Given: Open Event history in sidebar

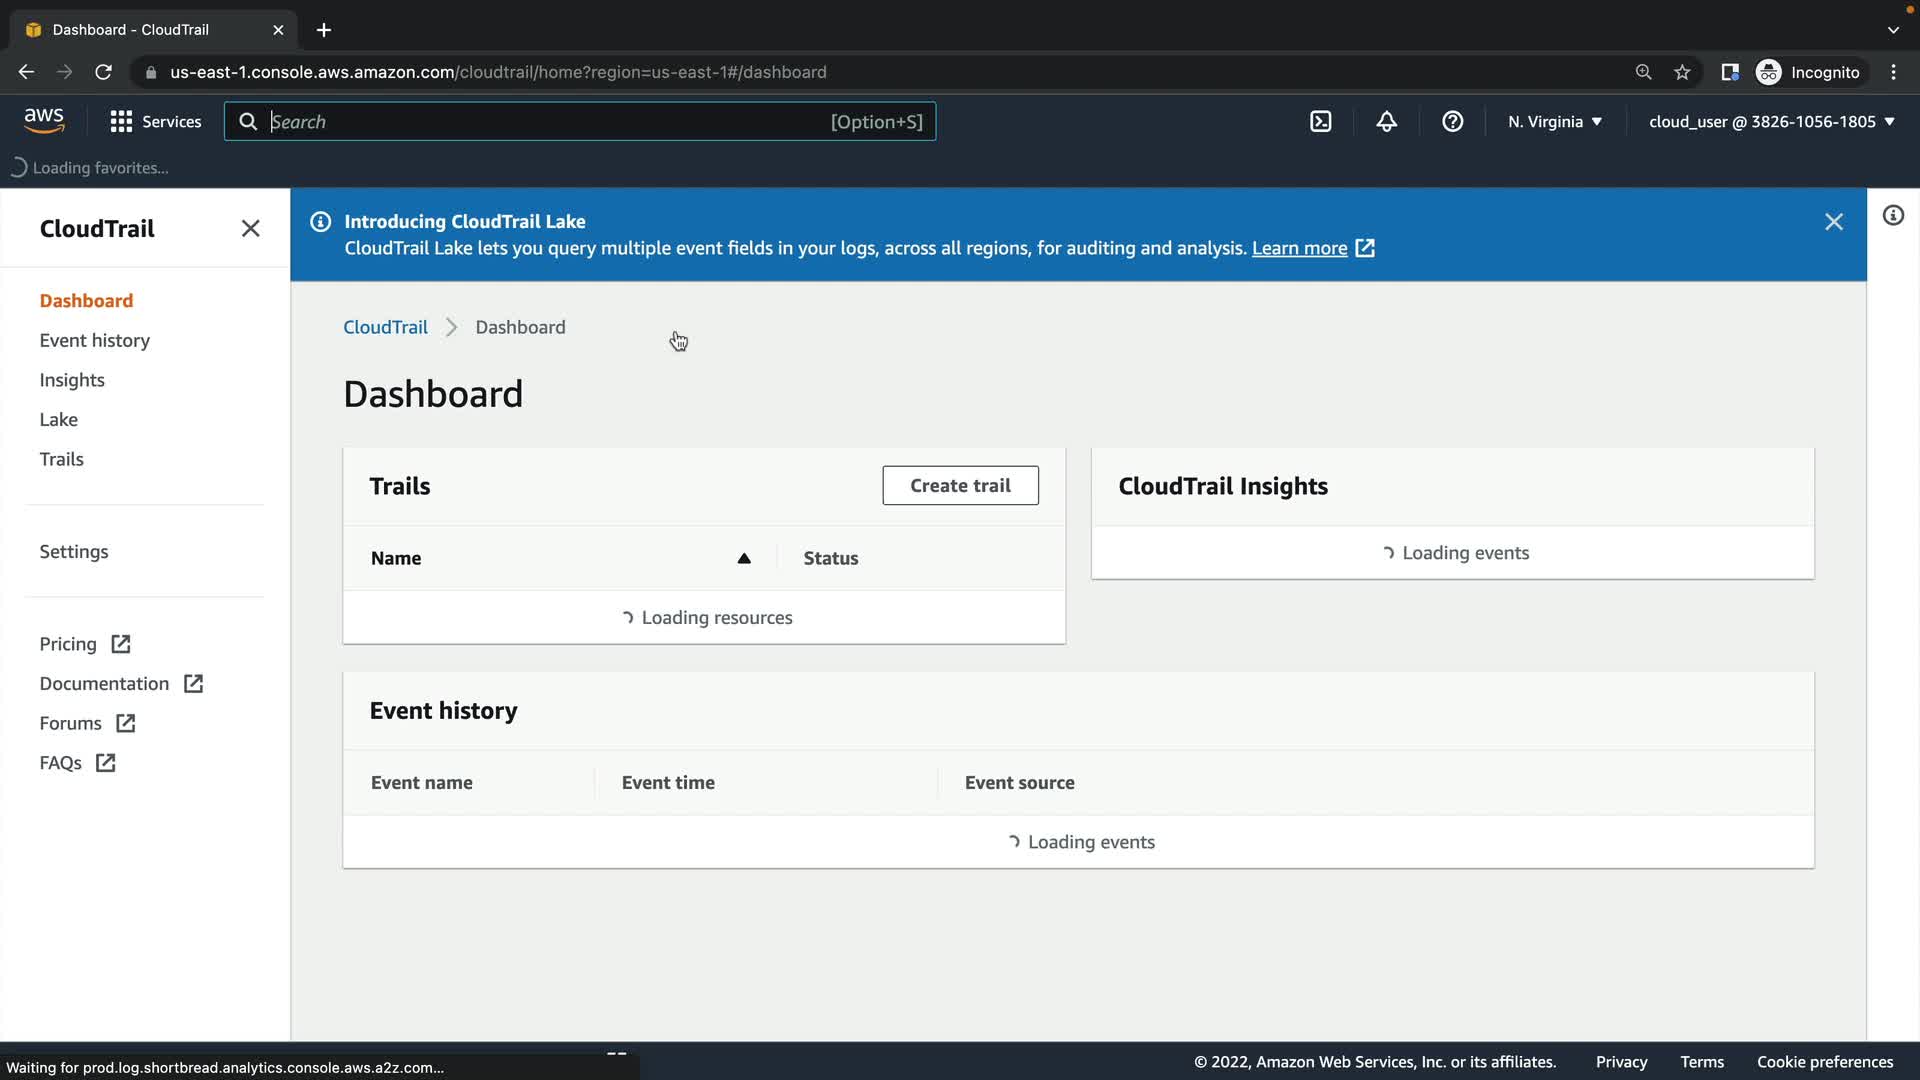Looking at the screenshot, I should click(x=95, y=341).
